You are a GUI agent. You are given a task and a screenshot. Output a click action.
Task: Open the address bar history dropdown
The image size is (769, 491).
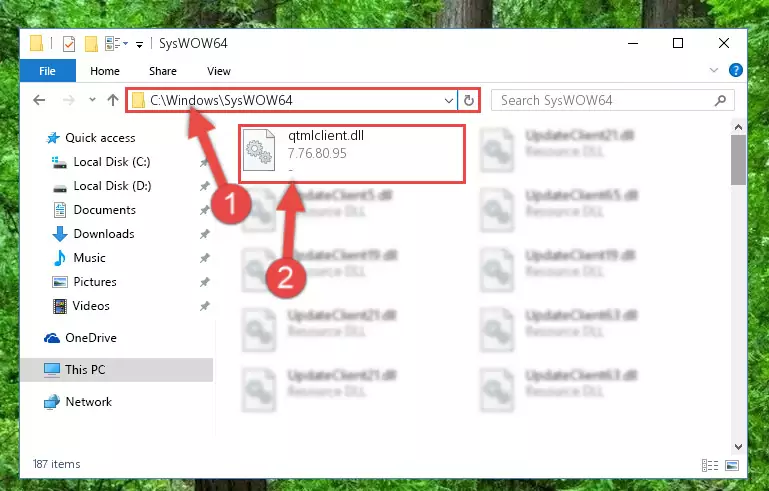coord(449,101)
